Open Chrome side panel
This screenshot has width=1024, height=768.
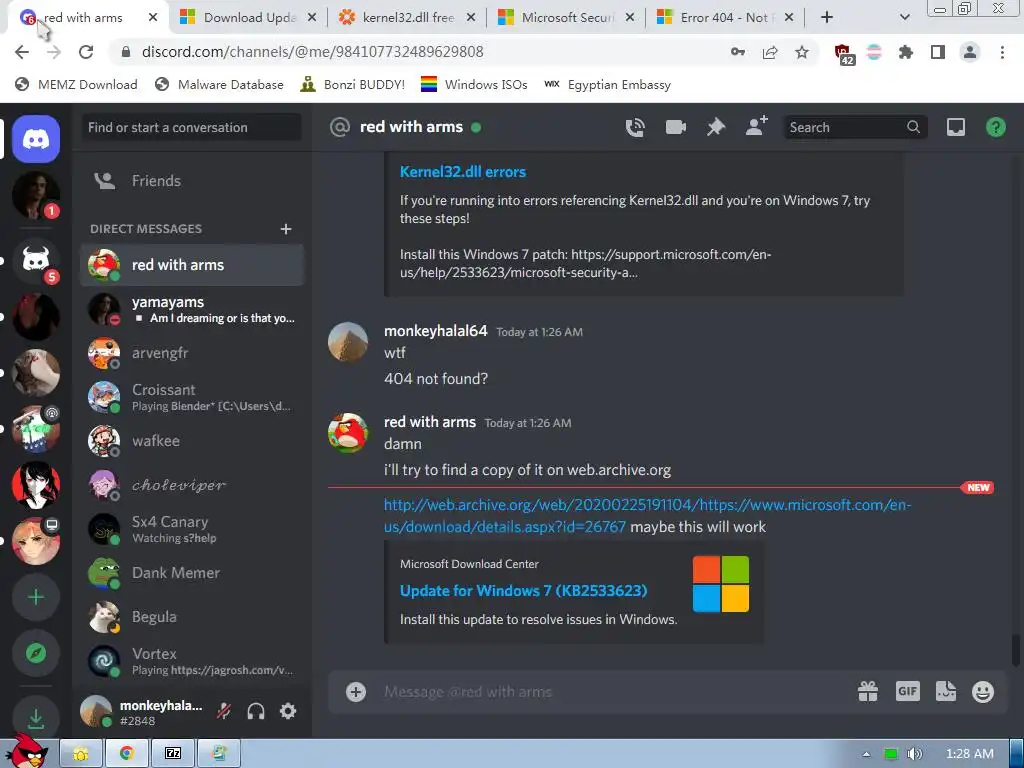tap(938, 52)
